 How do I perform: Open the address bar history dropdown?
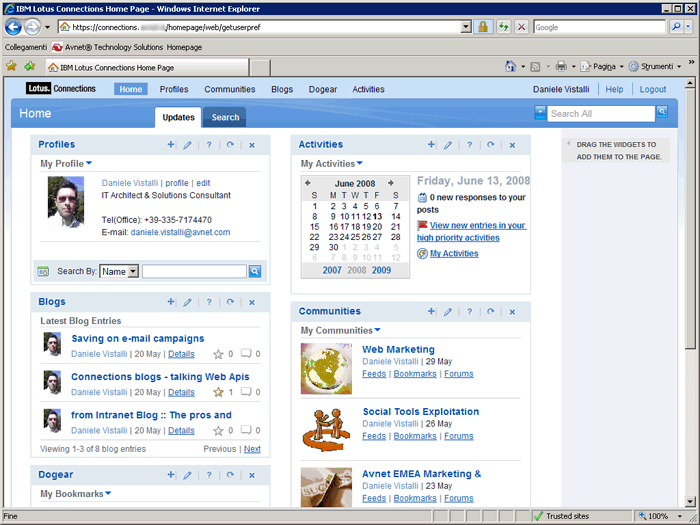pyautogui.click(x=466, y=27)
